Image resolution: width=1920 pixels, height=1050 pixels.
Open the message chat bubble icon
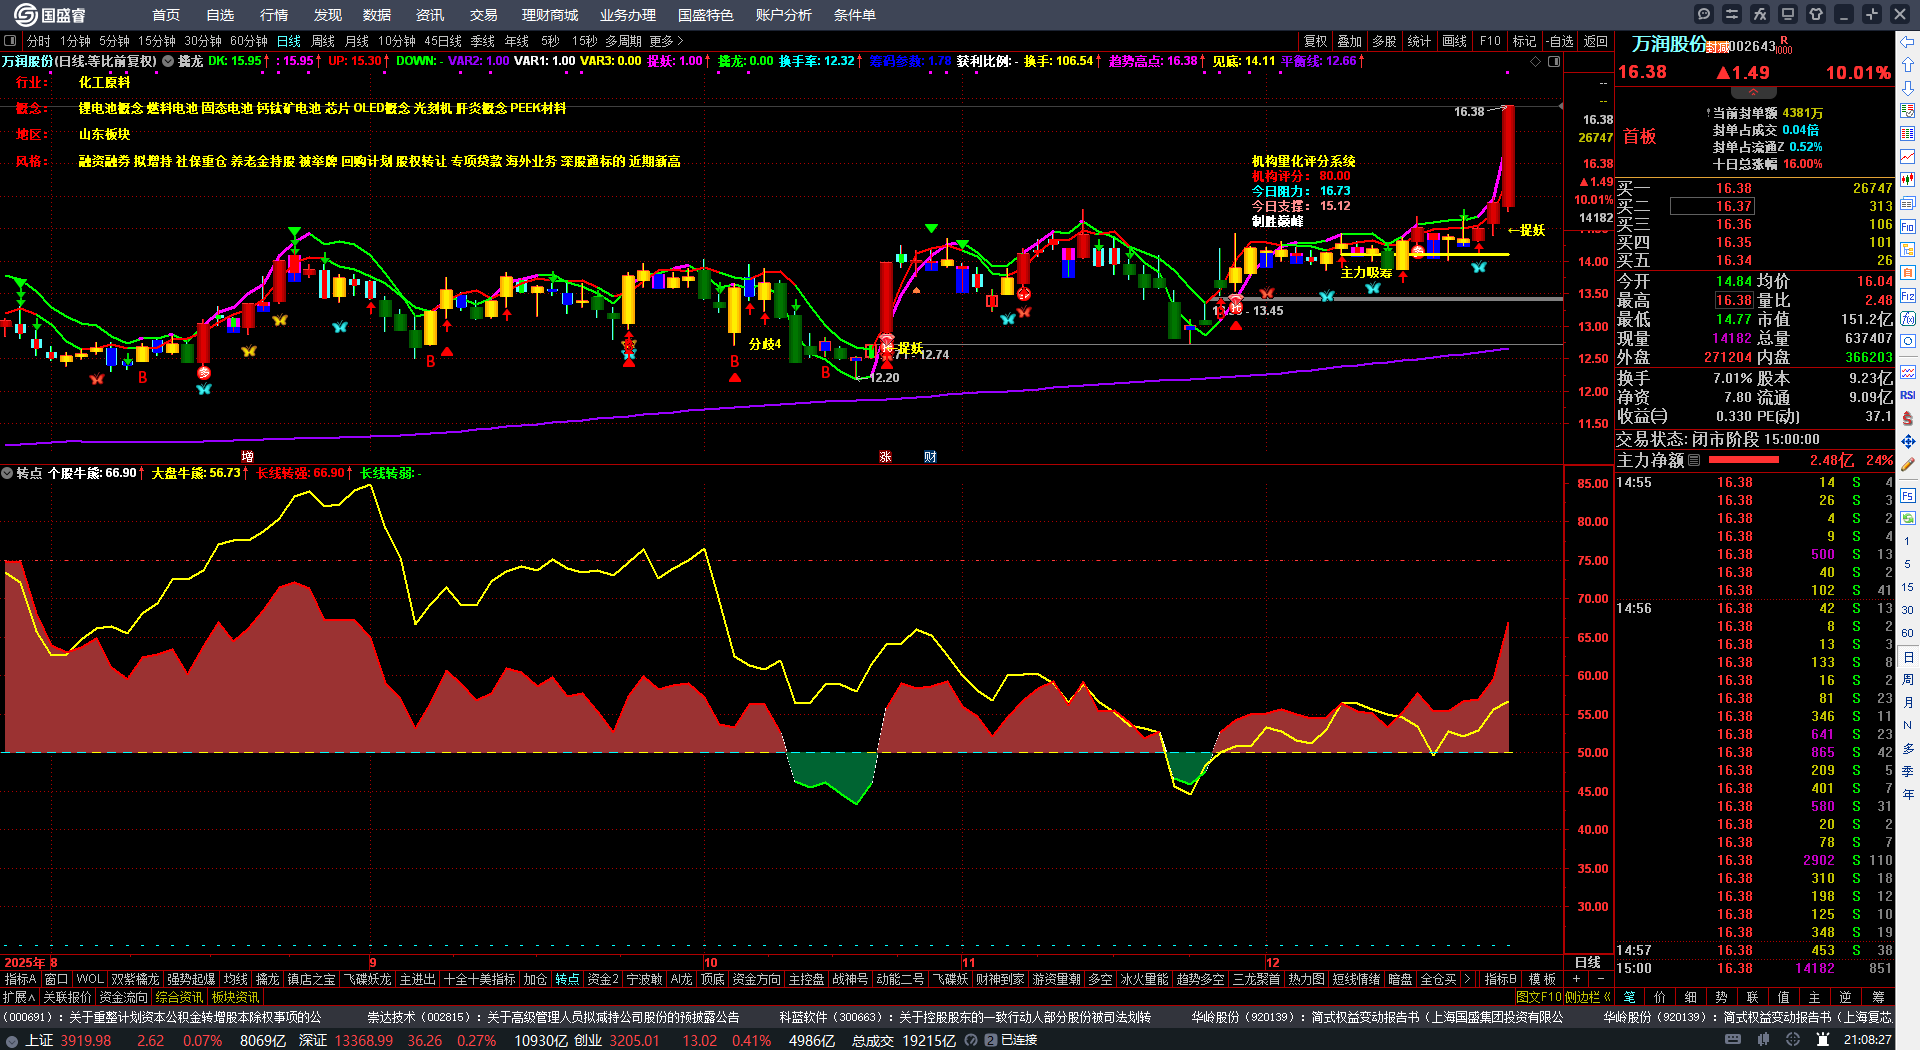click(x=1704, y=14)
